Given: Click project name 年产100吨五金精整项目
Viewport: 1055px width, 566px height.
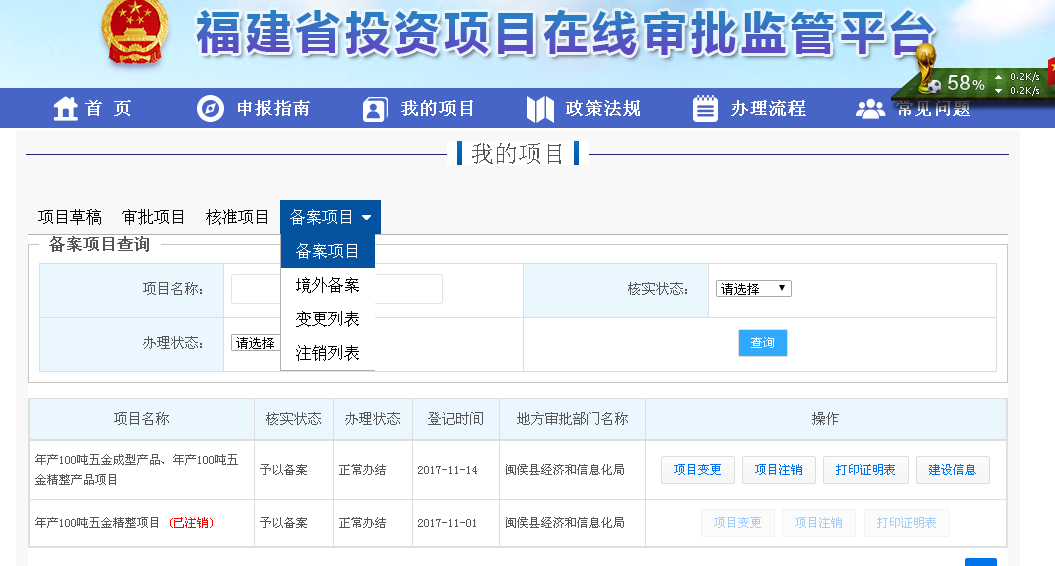Looking at the screenshot, I should pos(98,523).
